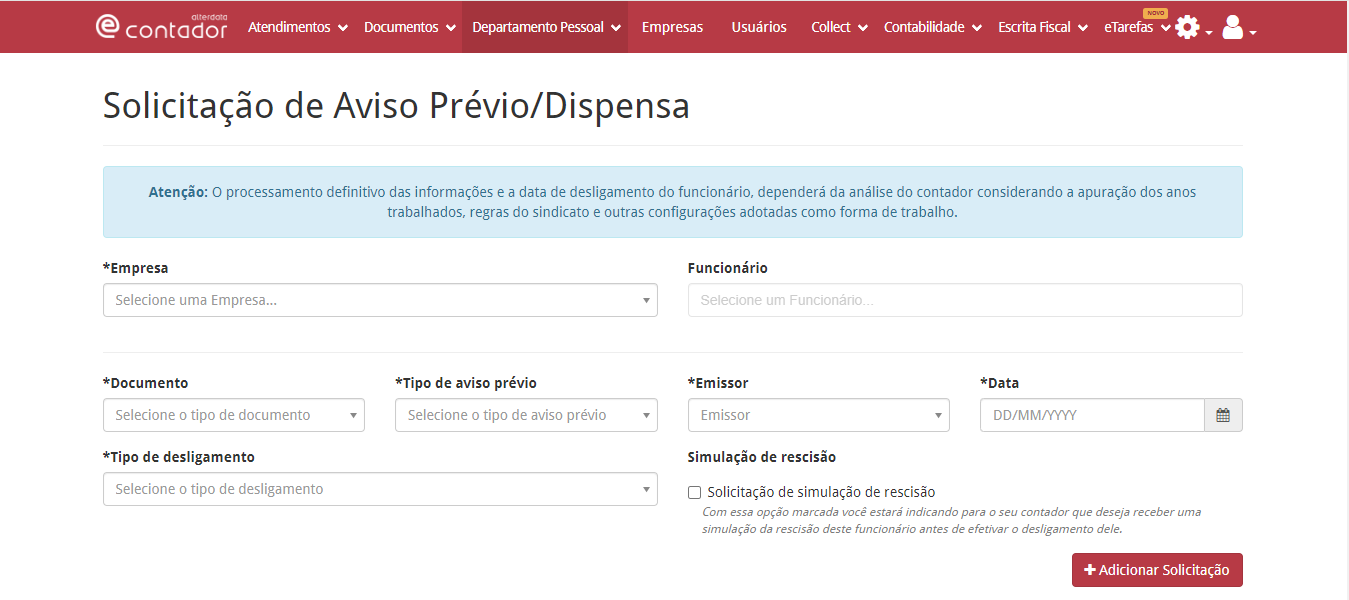The width and height of the screenshot is (1349, 600).
Task: Click the NOVO badge above eTarefas
Action: point(1155,13)
